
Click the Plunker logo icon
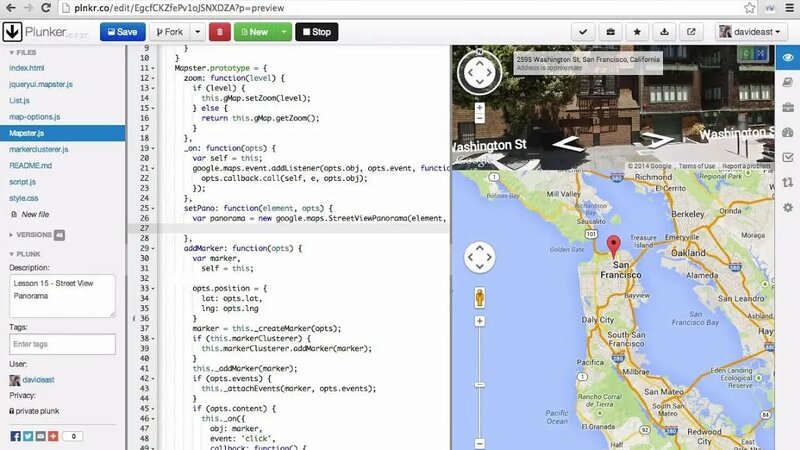[x=12, y=32]
